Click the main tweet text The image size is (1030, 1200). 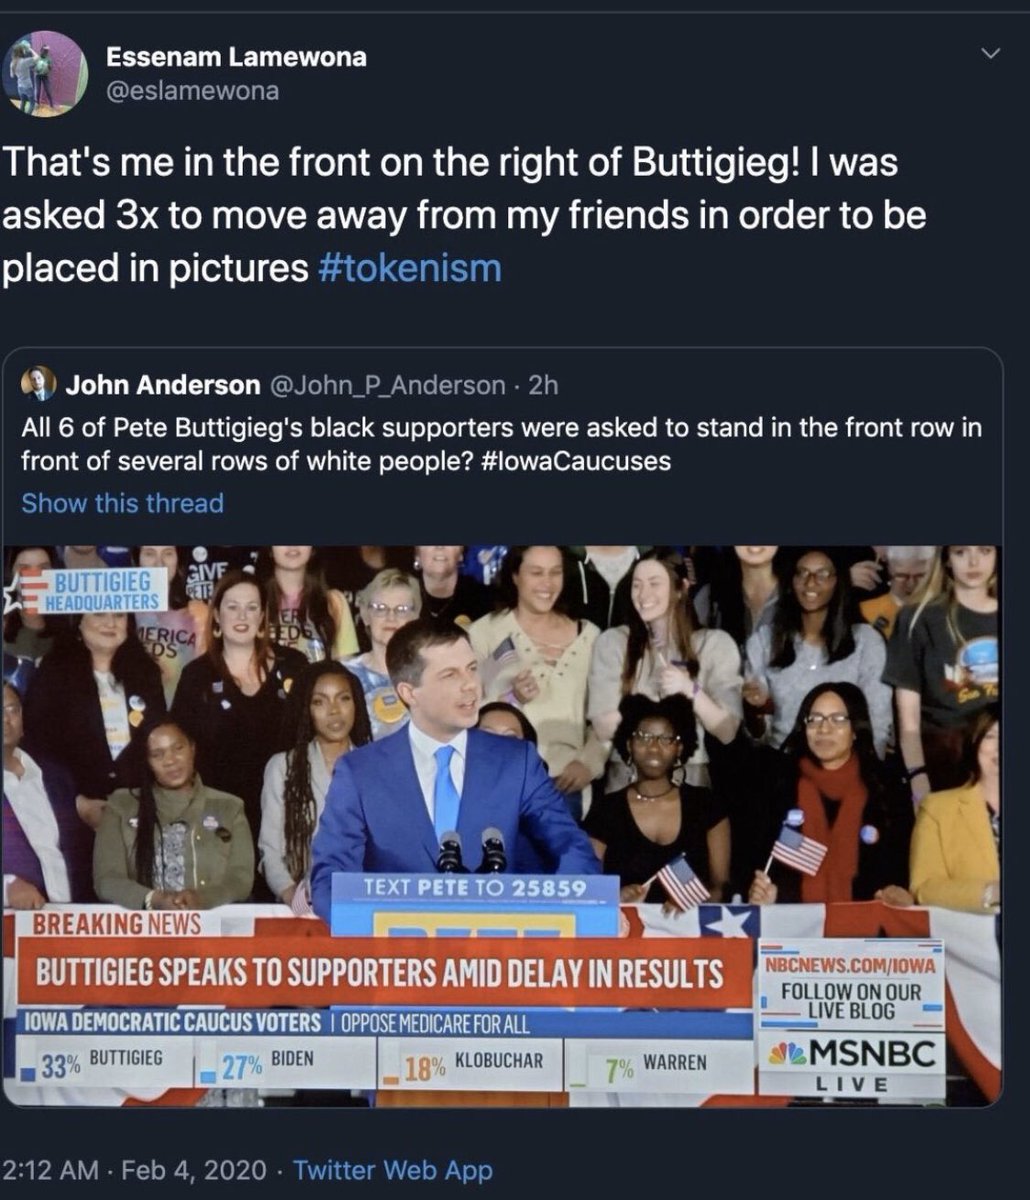pos(464,216)
